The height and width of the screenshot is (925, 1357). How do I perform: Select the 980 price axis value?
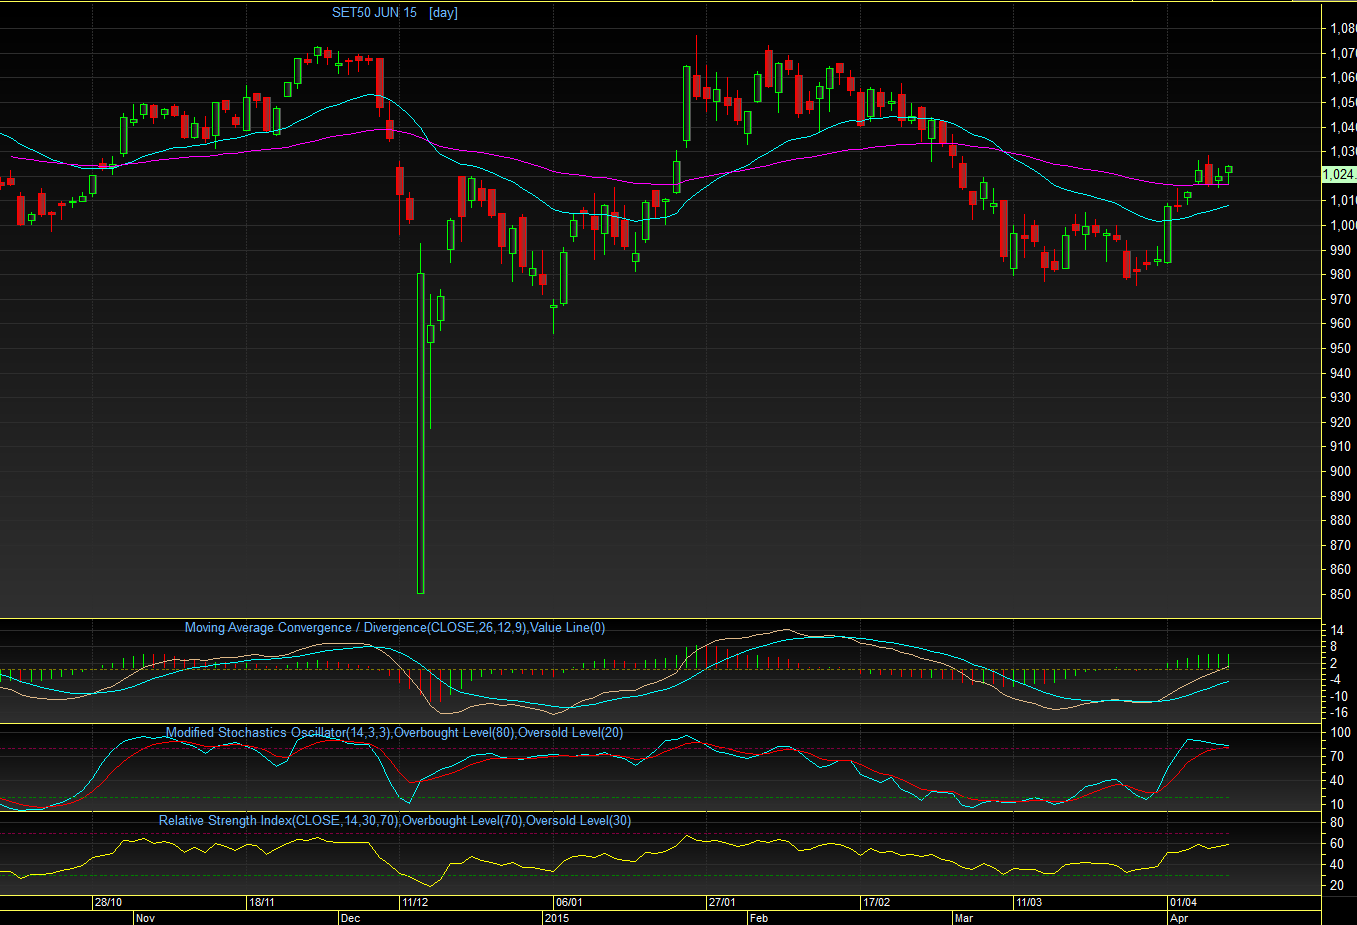pos(1340,275)
